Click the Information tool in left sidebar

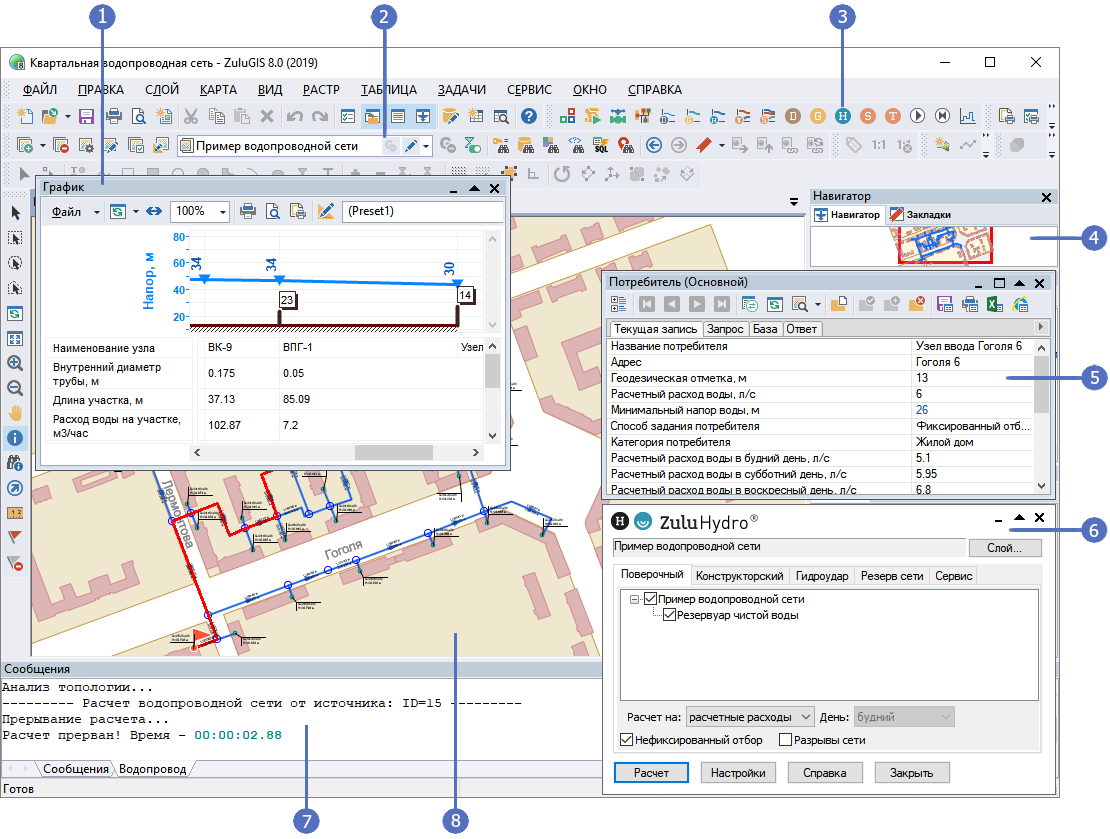(x=15, y=437)
